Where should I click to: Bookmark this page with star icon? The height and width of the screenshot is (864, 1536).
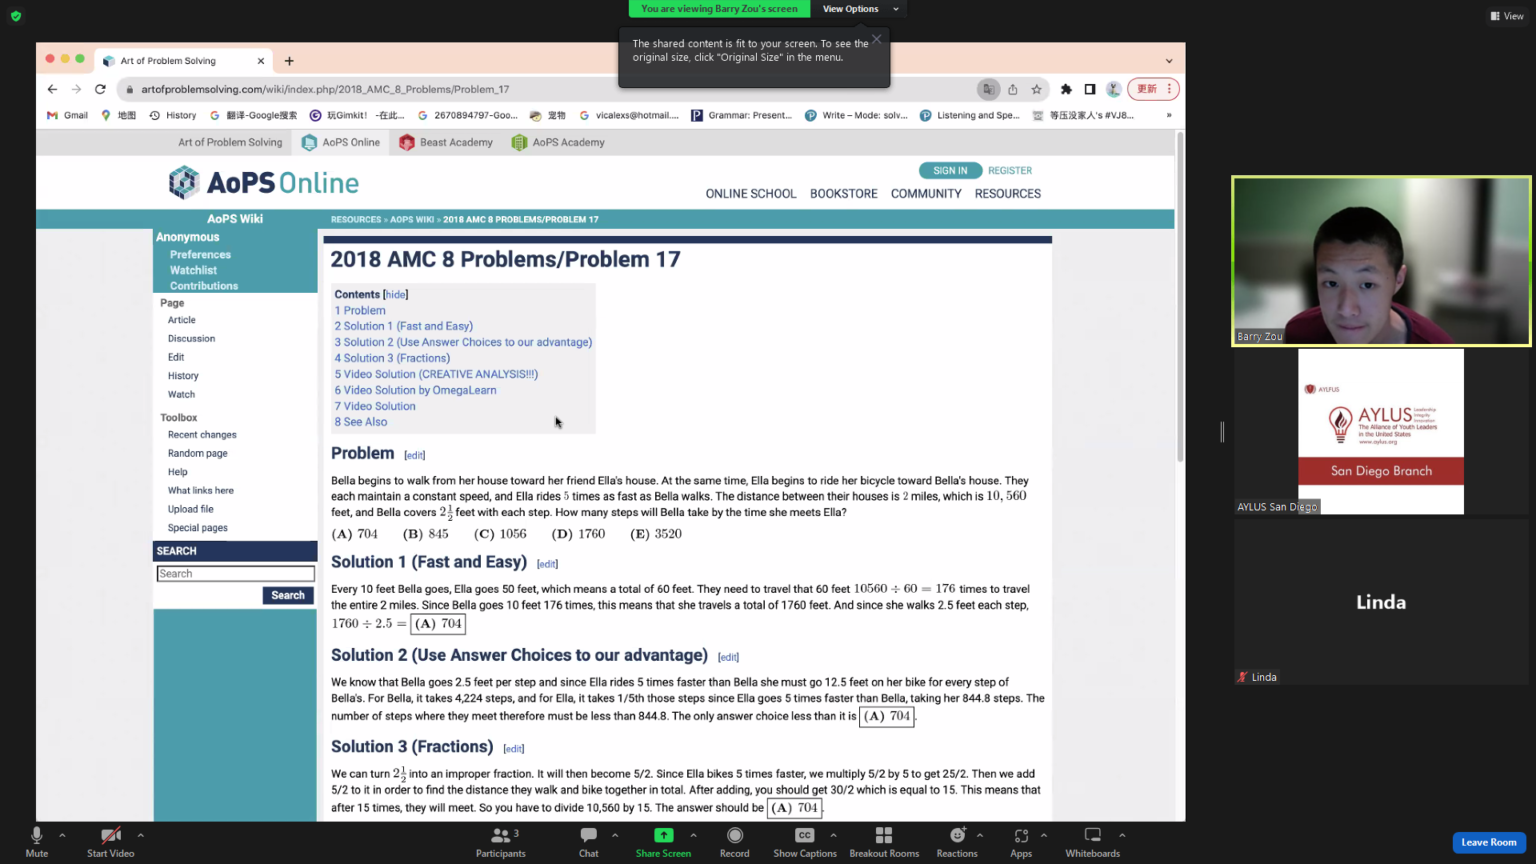pyautogui.click(x=1036, y=89)
